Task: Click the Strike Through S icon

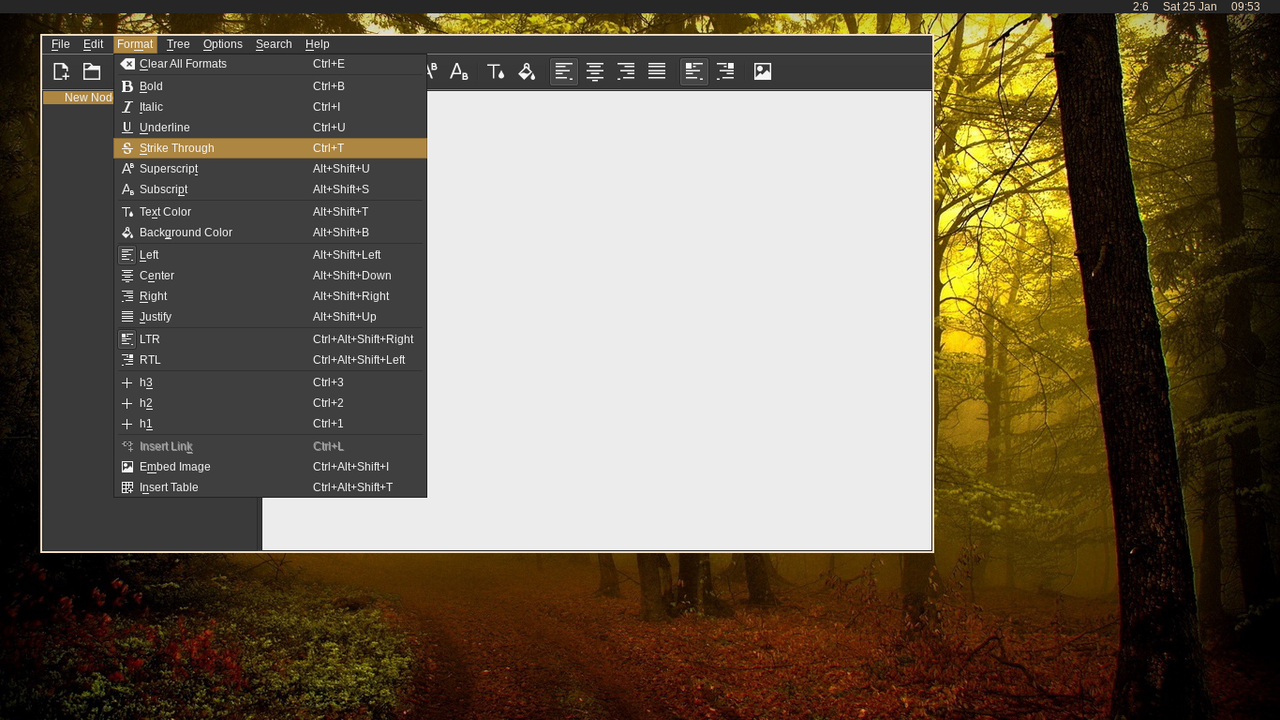Action: pos(127,148)
